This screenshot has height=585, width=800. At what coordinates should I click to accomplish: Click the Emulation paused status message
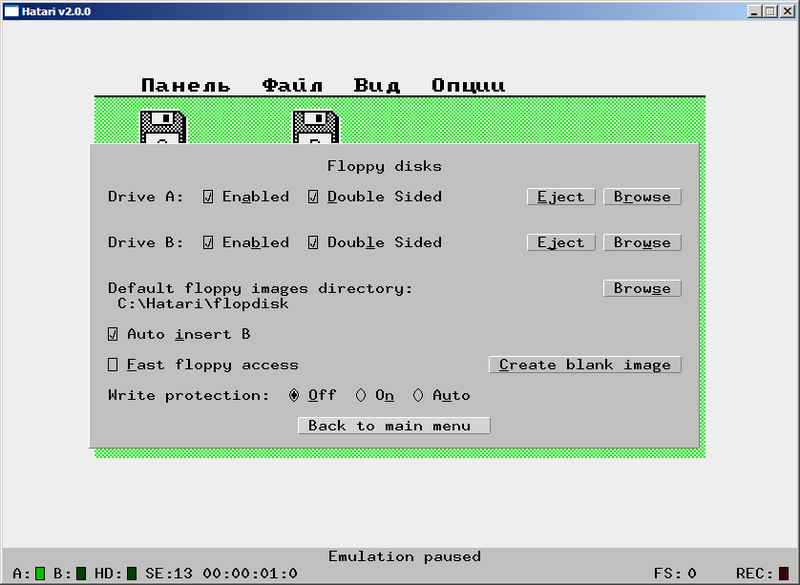coord(404,556)
